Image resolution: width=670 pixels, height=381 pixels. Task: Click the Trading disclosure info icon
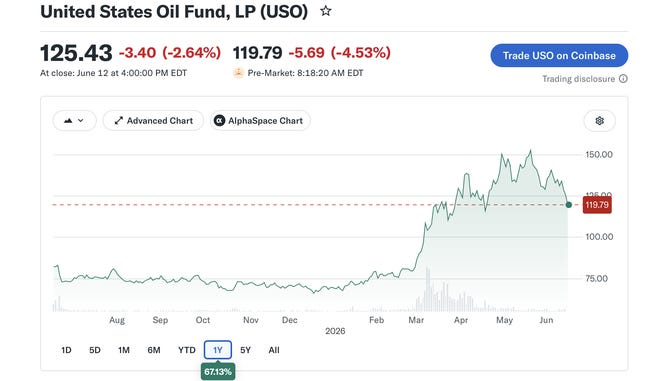623,79
